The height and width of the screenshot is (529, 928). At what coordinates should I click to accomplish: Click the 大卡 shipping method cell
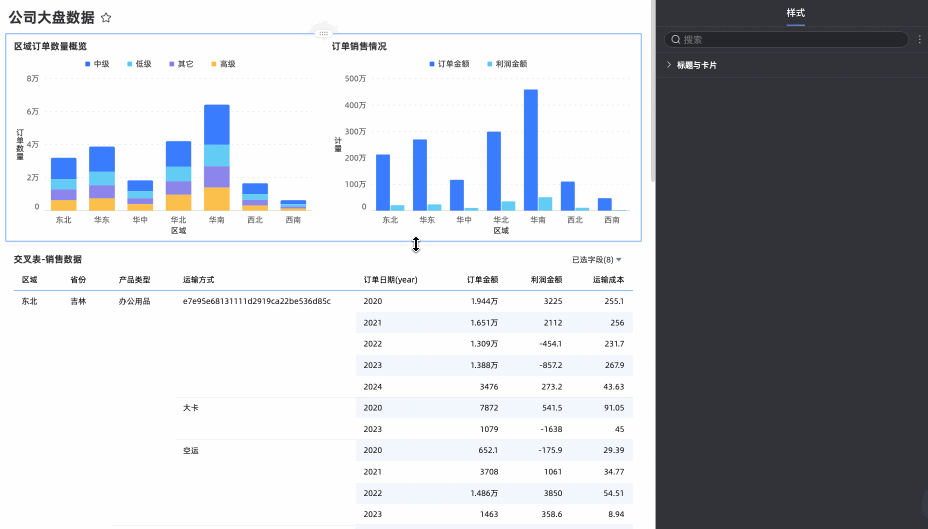tap(191, 408)
